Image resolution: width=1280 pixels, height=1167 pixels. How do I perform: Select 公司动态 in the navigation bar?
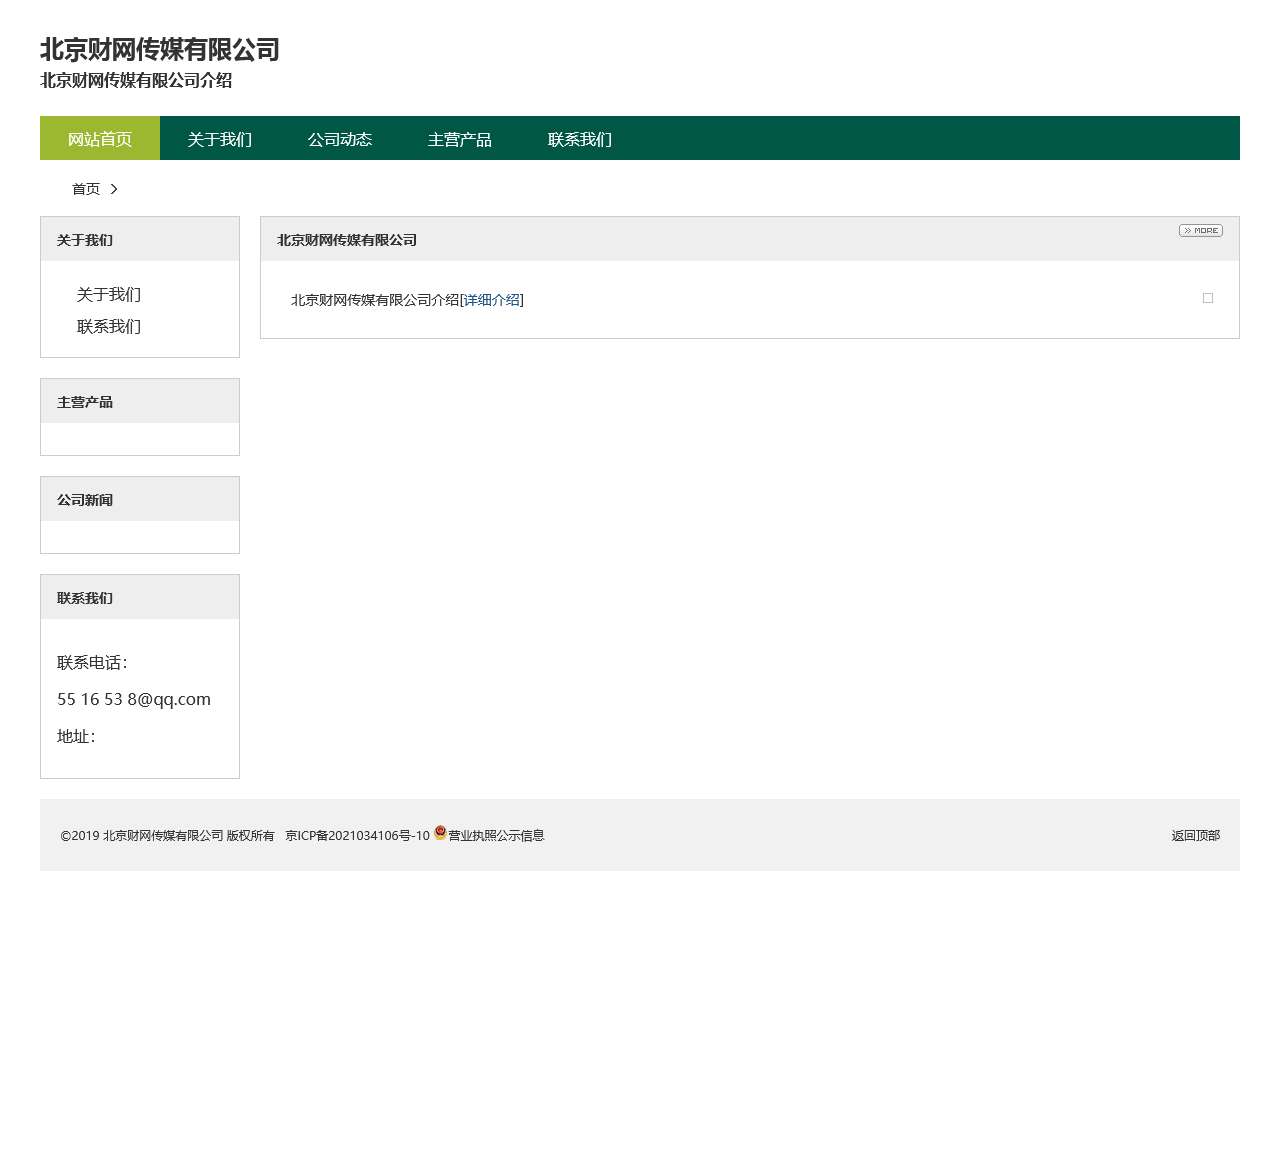point(340,139)
